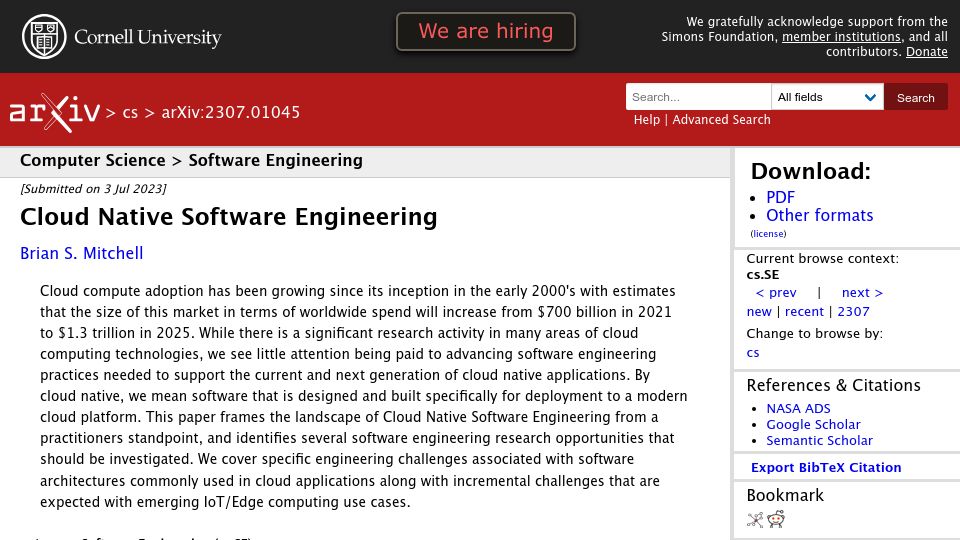The height and width of the screenshot is (540, 960).
Task: Click the paper title Cloud Native Software Engineering
Action: (x=228, y=217)
